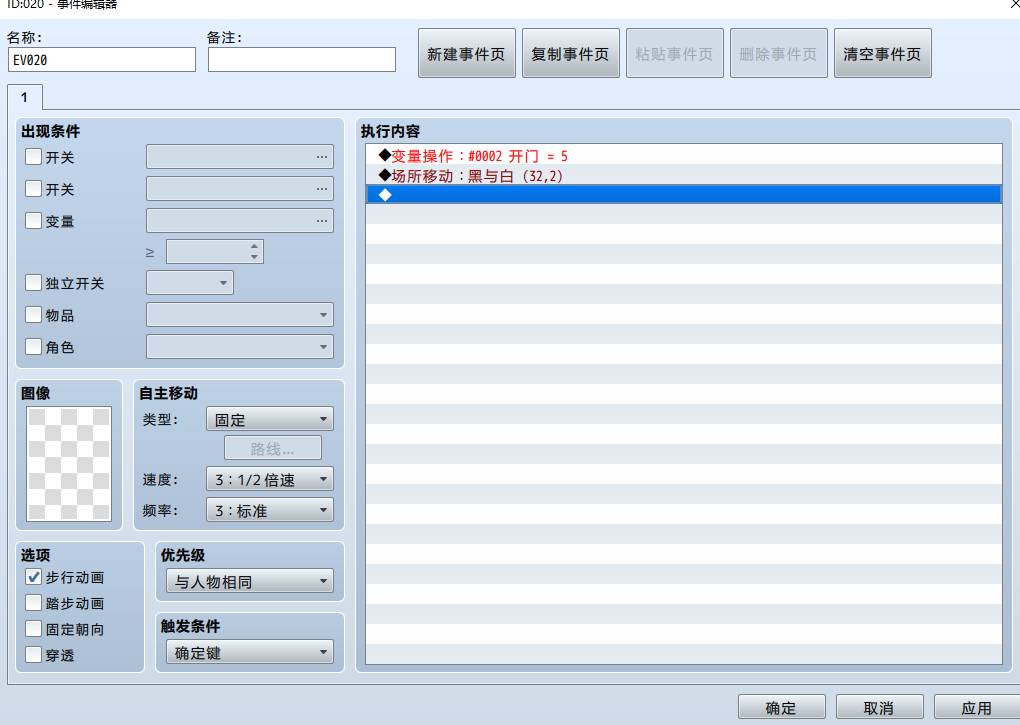The width and height of the screenshot is (1020, 725).
Task: Open the first 开关 selector ellipsis field
Action: coord(240,157)
